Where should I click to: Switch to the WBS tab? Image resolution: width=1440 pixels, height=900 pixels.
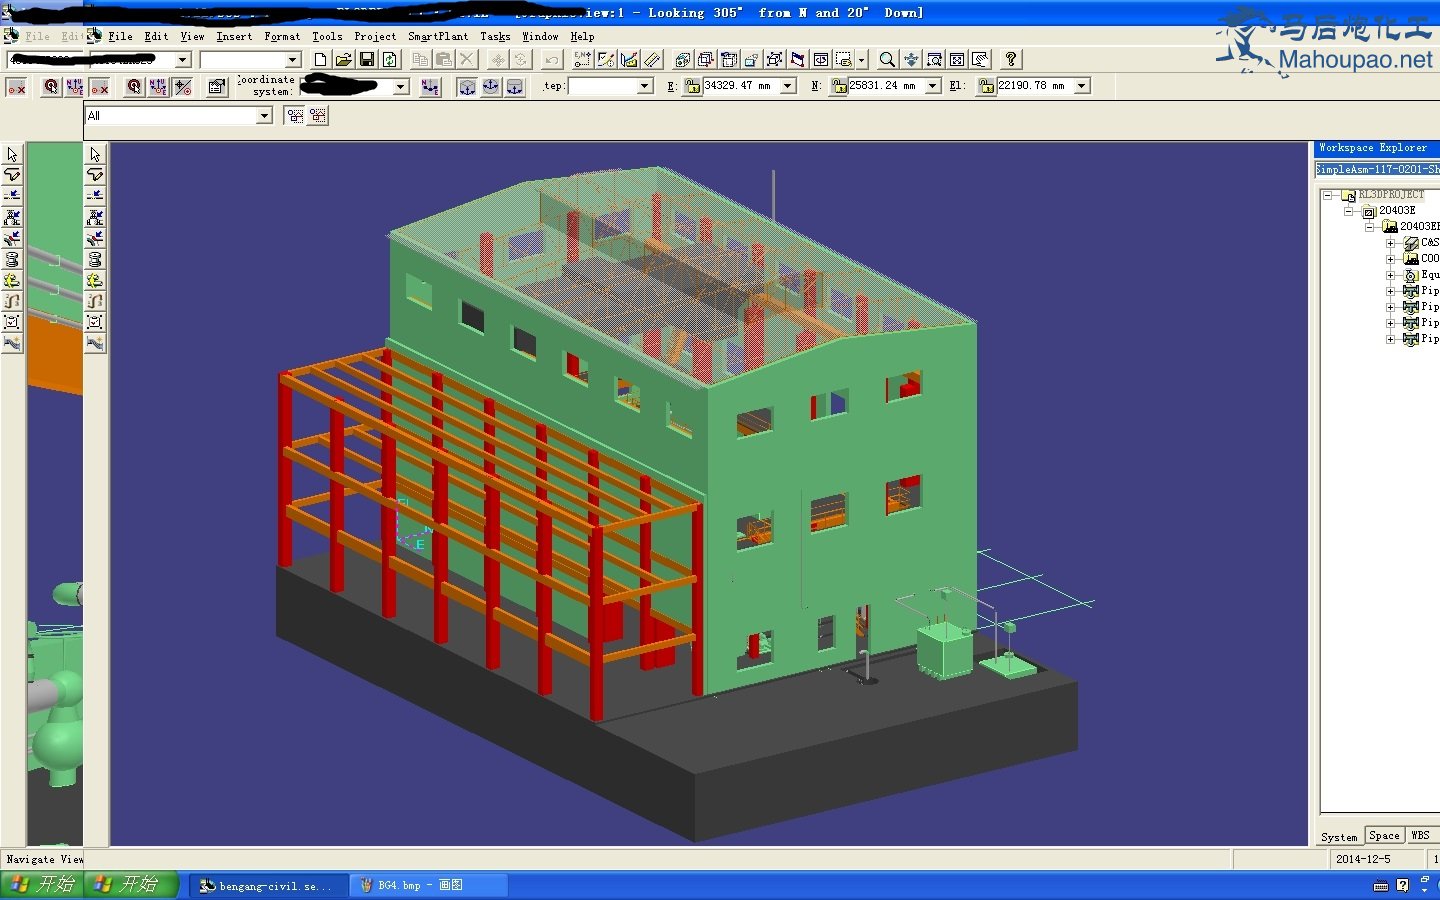(x=1420, y=836)
